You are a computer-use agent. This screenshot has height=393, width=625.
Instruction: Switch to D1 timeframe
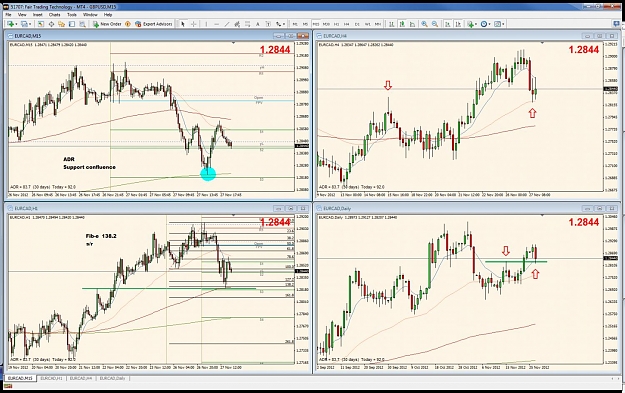coord(357,24)
